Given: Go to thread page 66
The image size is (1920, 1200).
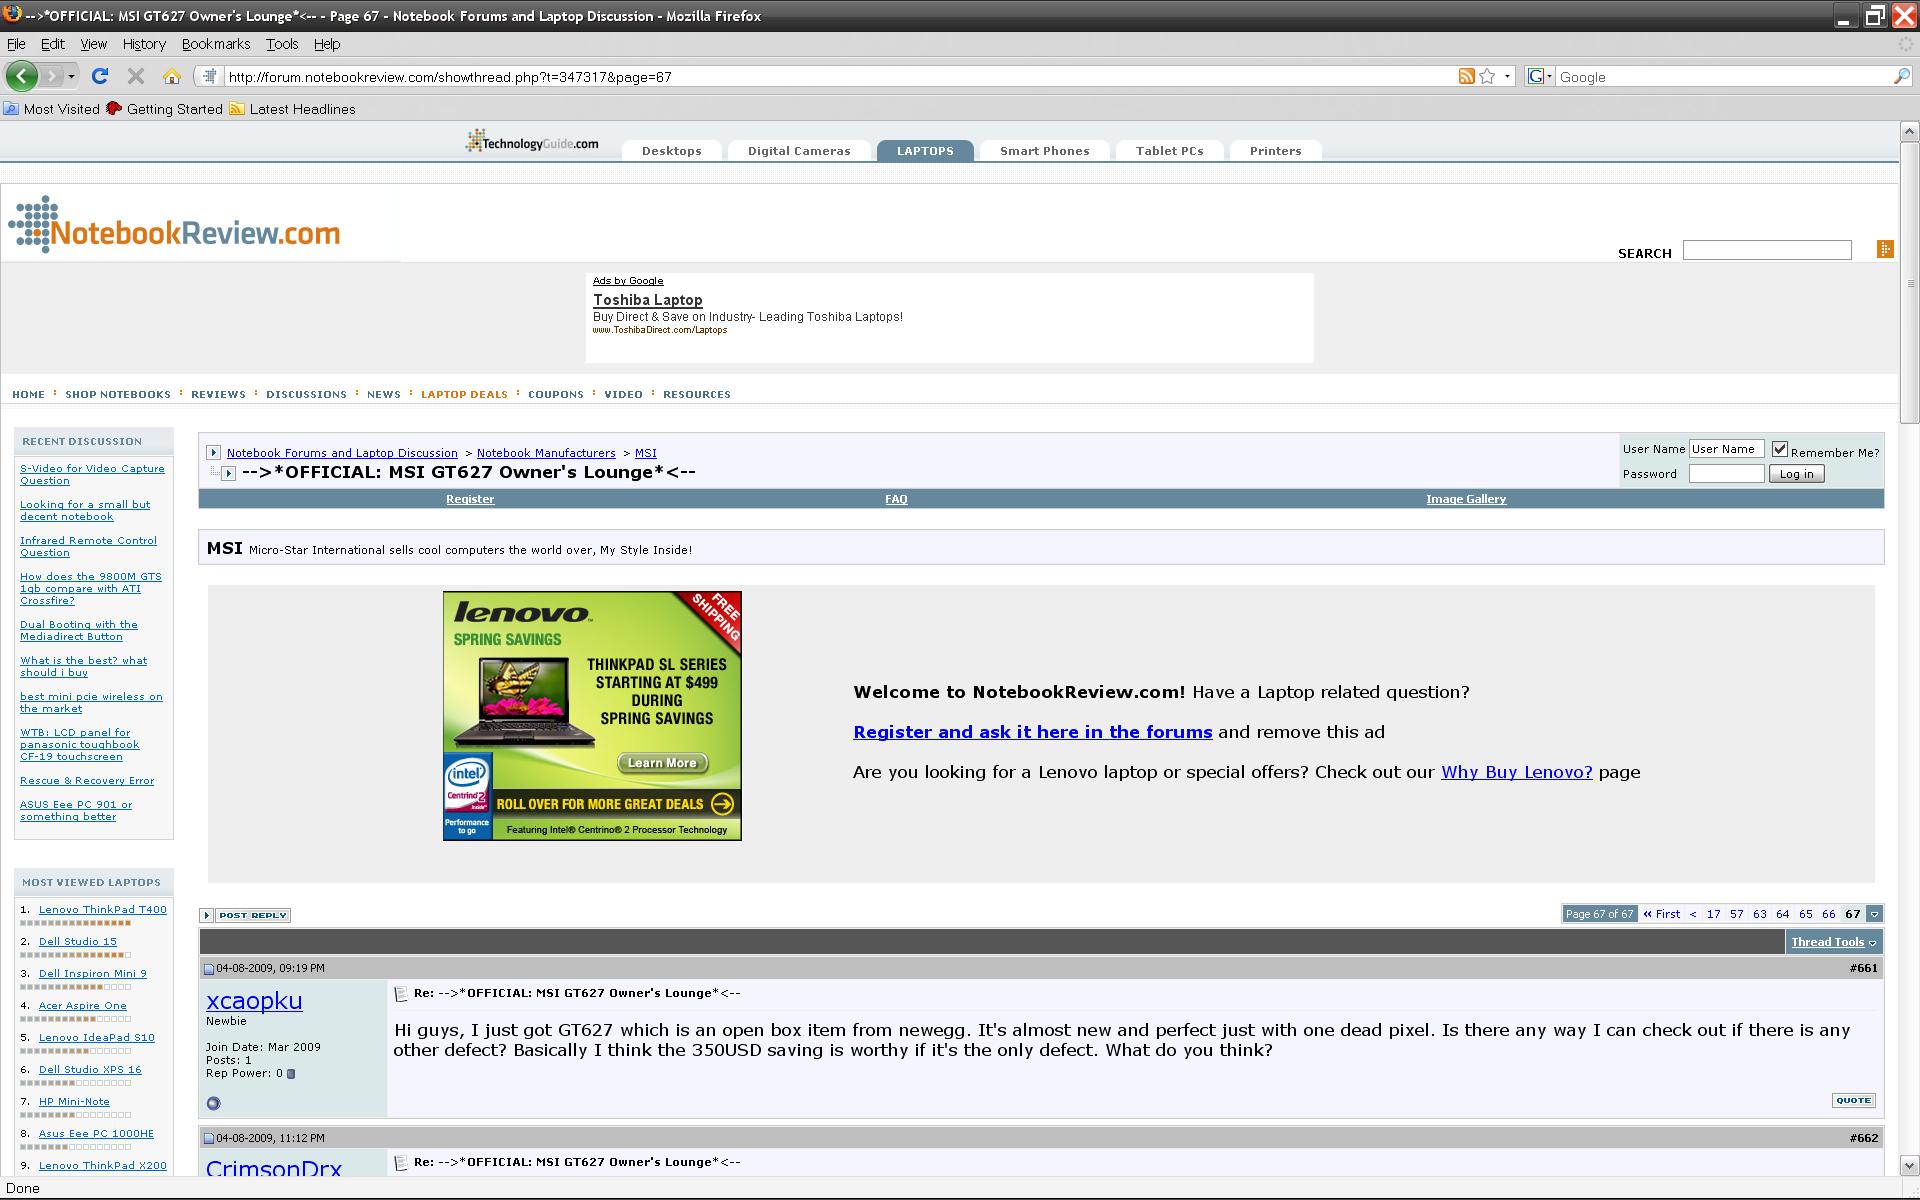Looking at the screenshot, I should [x=1828, y=914].
